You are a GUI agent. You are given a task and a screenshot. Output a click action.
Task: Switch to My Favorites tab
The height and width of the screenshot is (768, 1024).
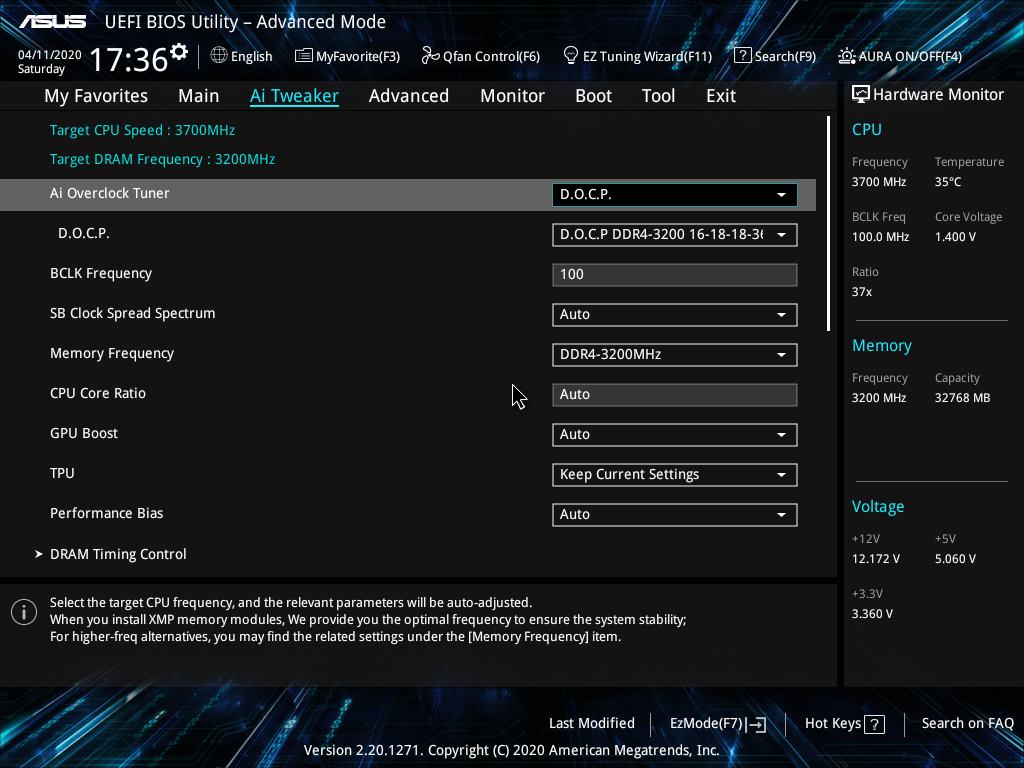point(96,96)
